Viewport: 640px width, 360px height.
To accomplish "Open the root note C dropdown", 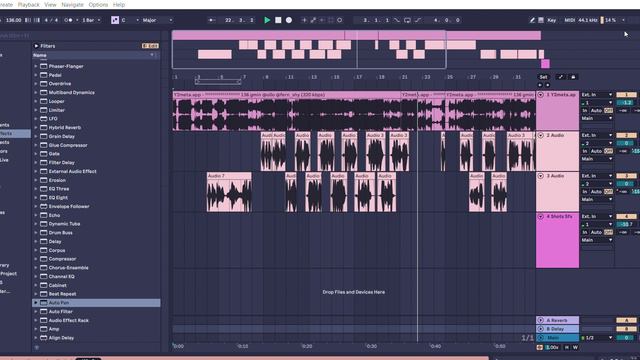I will coord(130,20).
